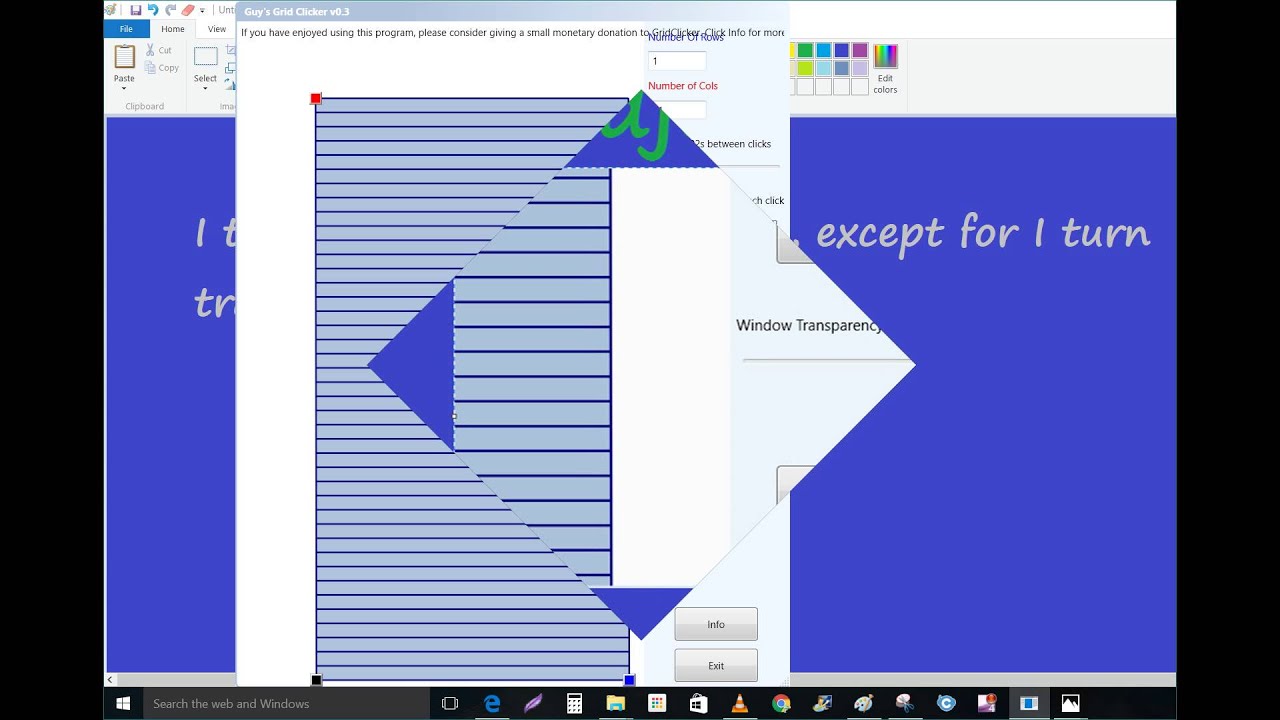
Task: Click the Exit button in Grid Clicker
Action: [716, 665]
